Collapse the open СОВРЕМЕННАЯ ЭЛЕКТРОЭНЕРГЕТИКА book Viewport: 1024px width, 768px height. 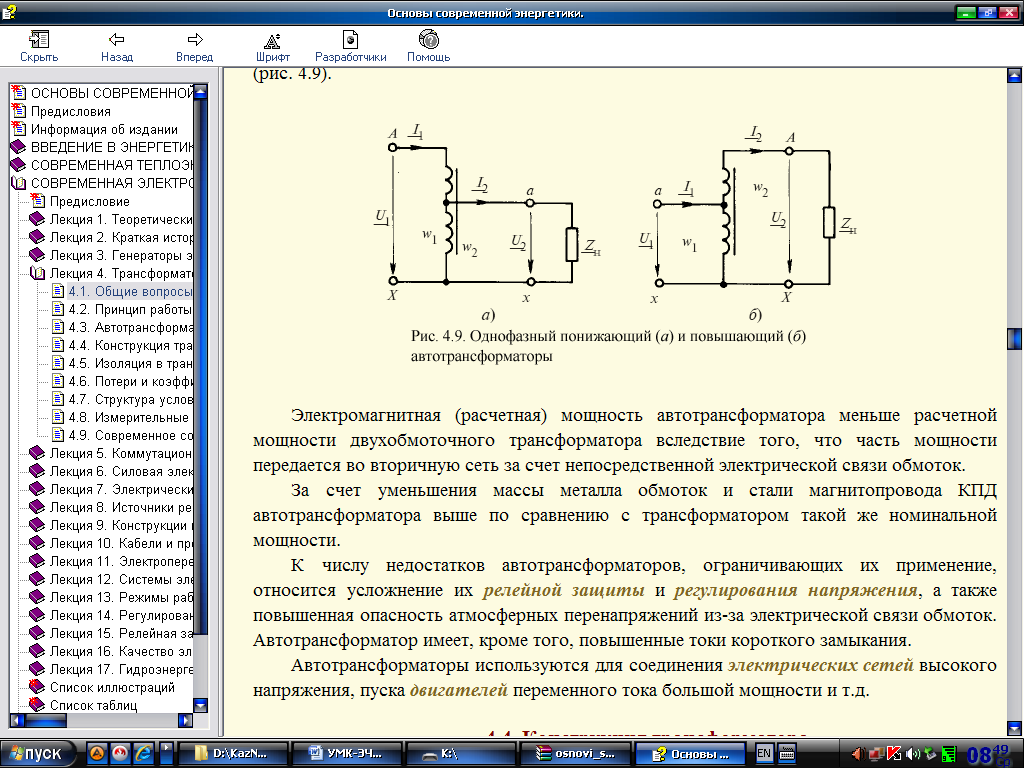pyautogui.click(x=19, y=184)
